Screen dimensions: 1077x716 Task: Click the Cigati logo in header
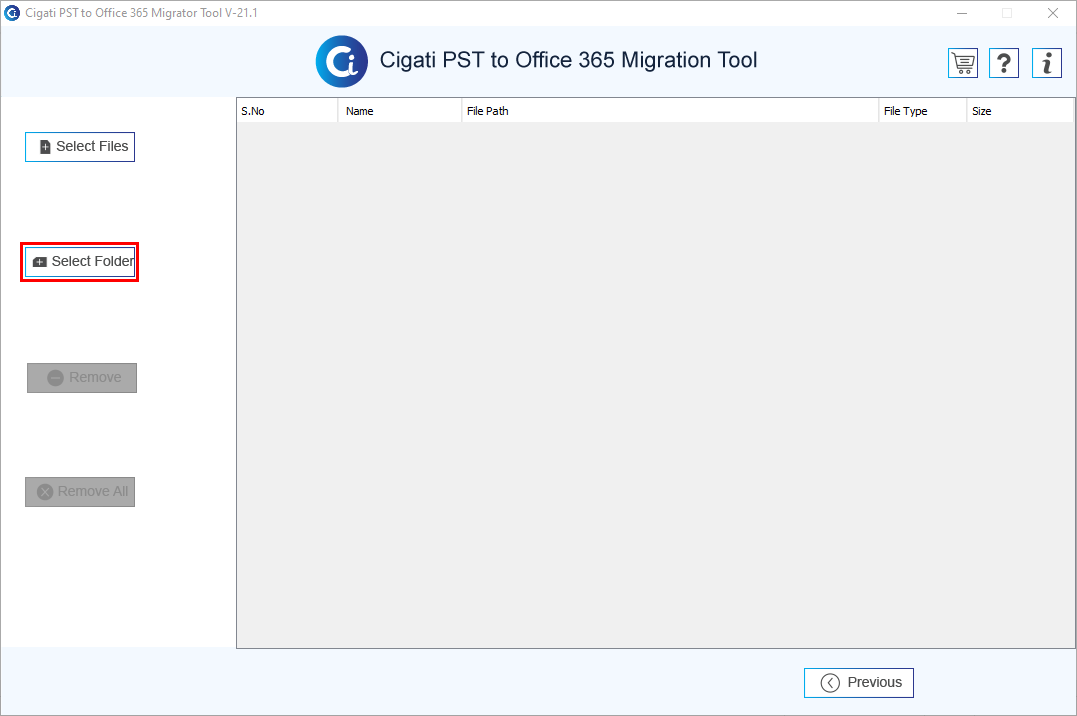pos(341,61)
